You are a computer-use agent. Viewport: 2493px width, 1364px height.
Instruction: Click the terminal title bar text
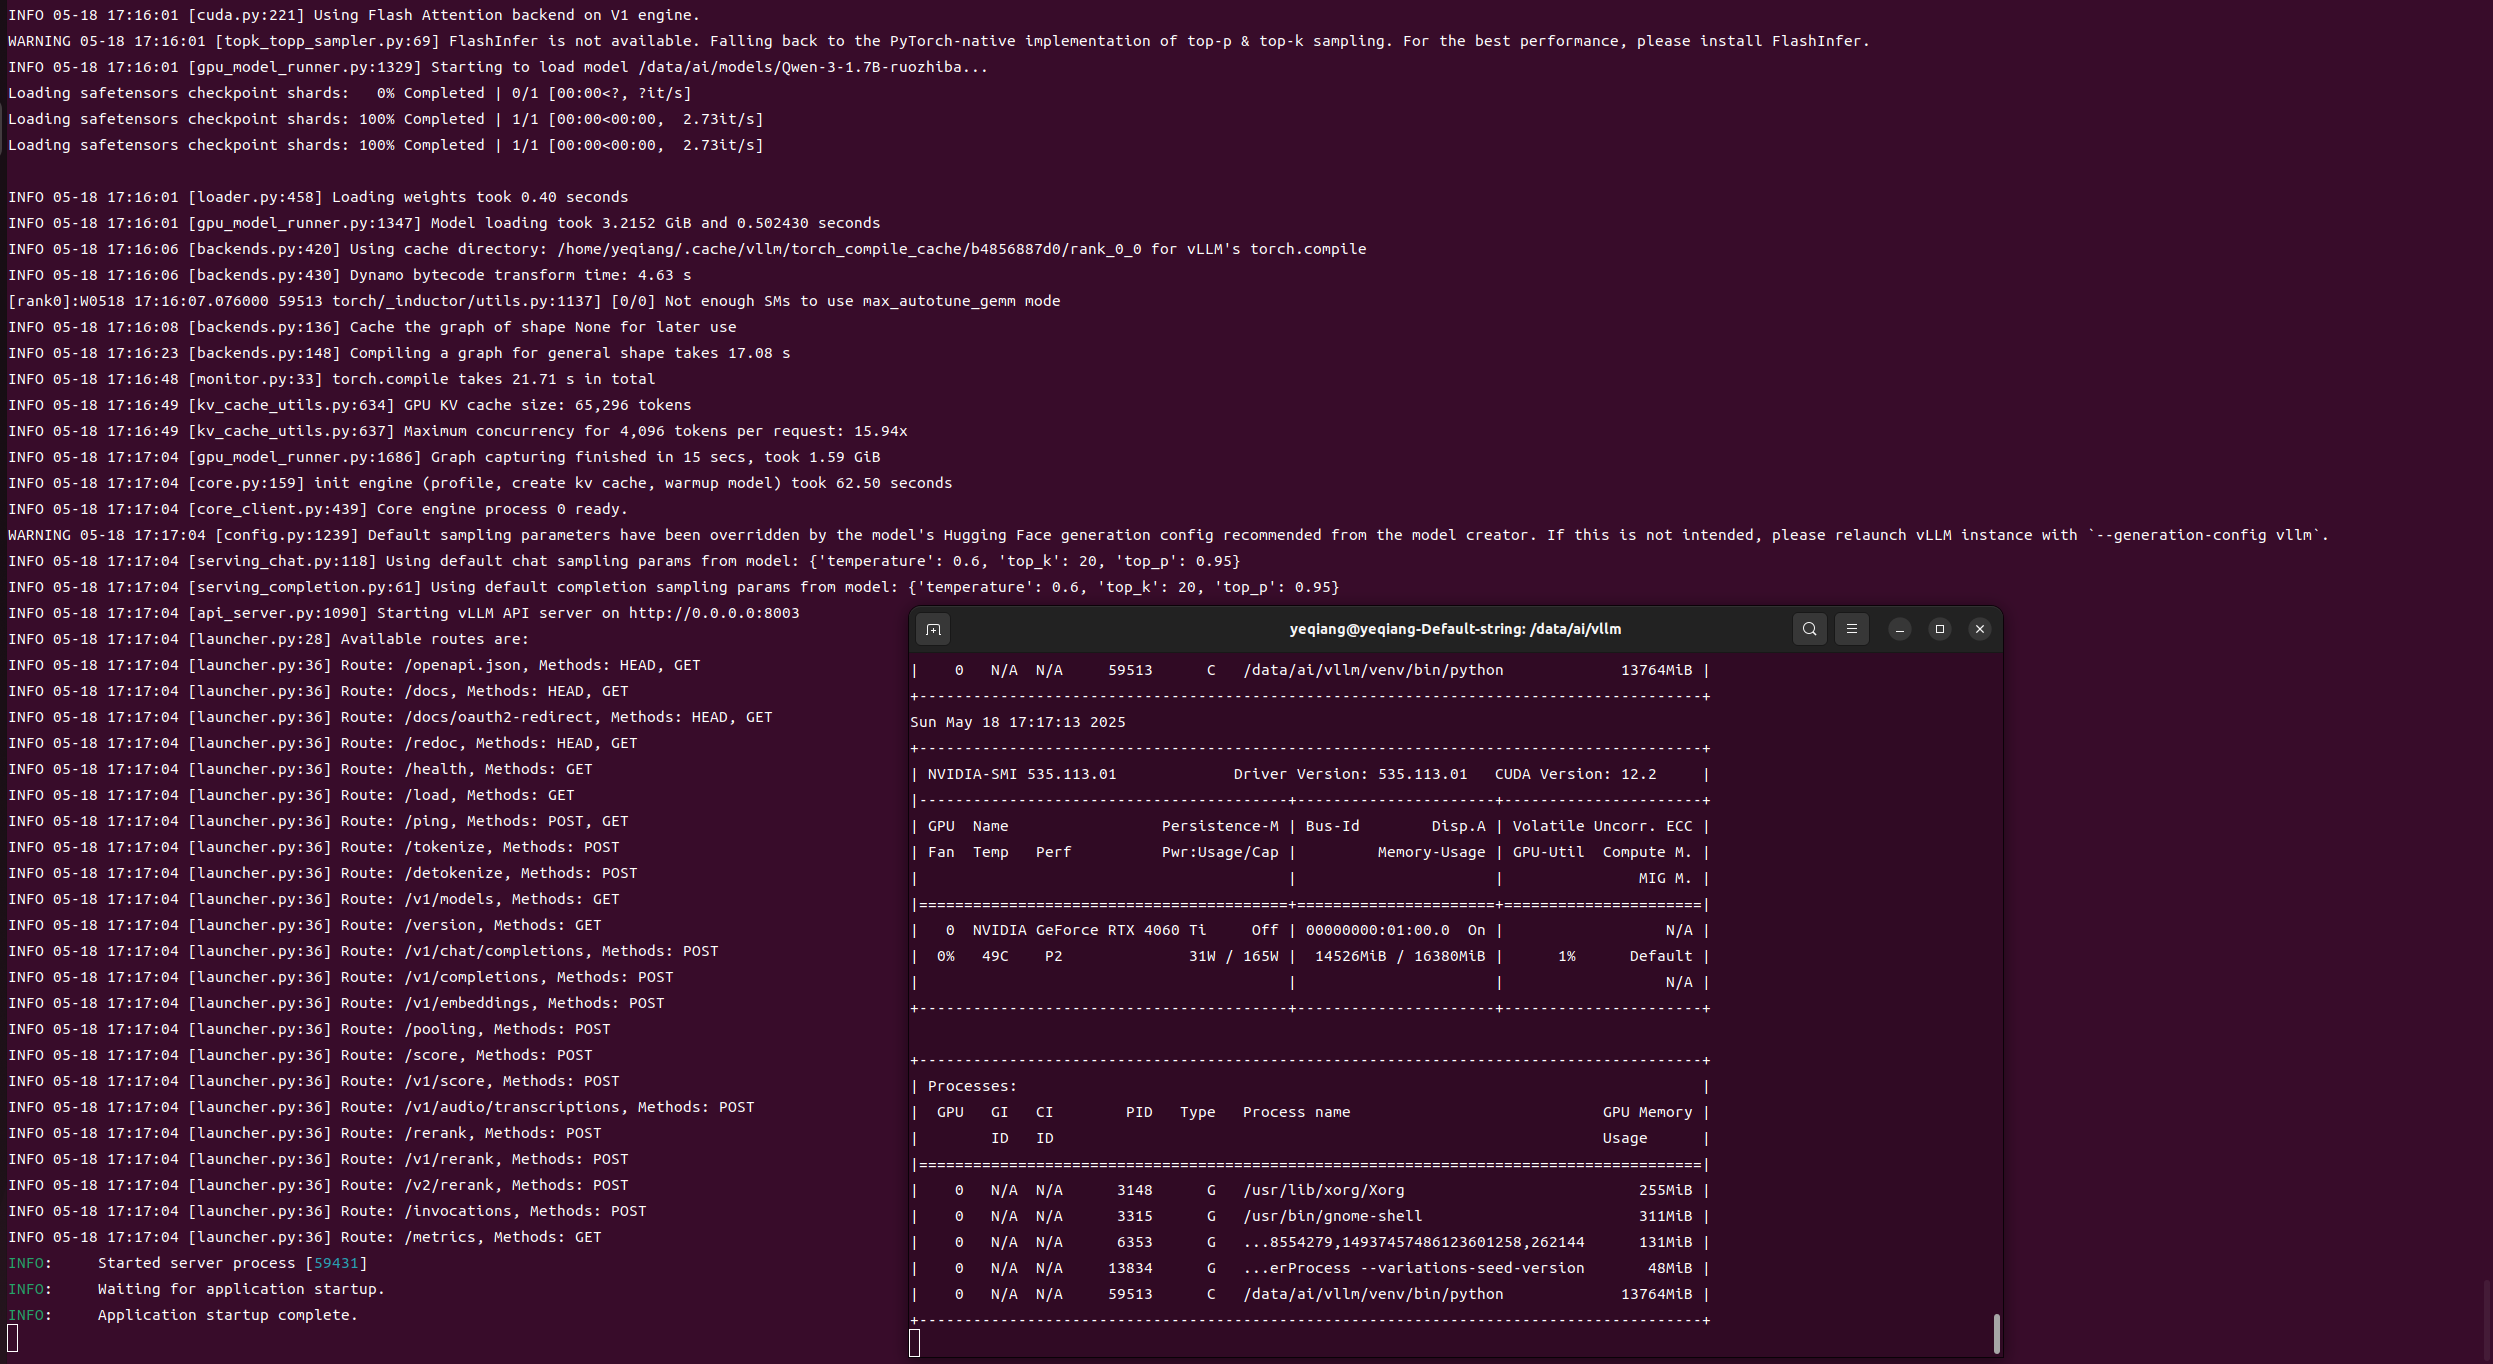pyautogui.click(x=1454, y=629)
